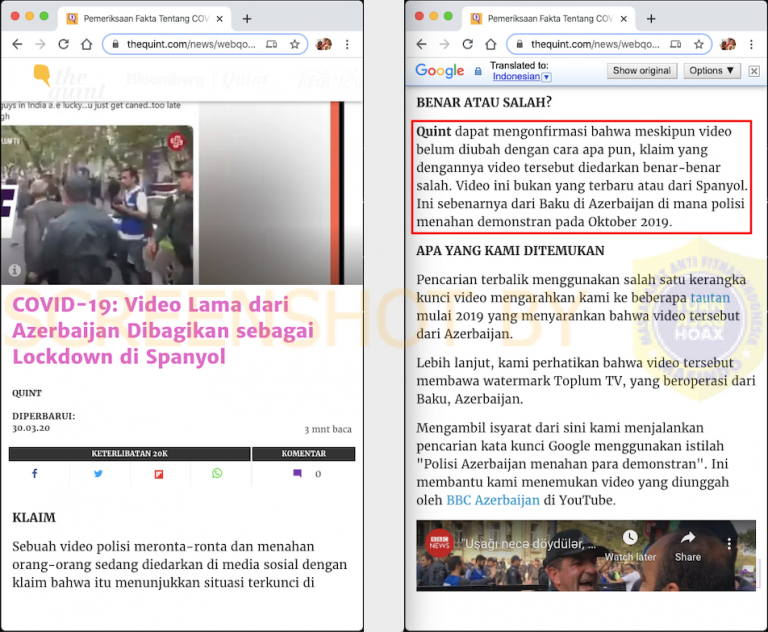Share article via Flipboard icon
The width and height of the screenshot is (768, 632).
pos(159,474)
